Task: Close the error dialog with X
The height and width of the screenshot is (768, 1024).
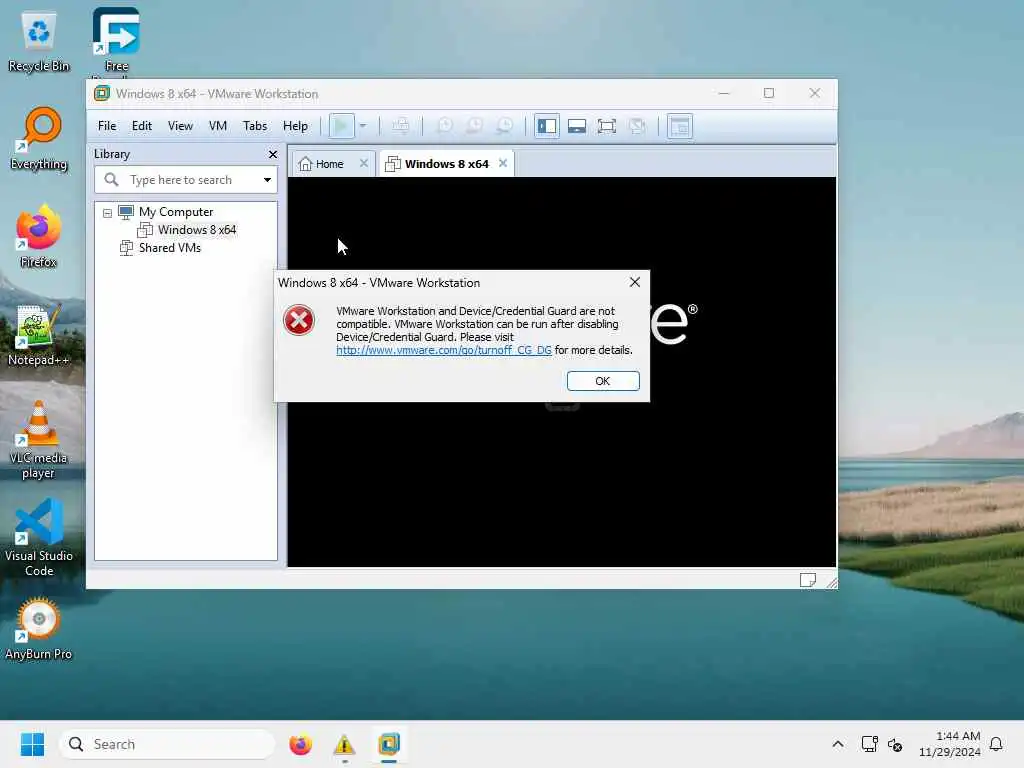Action: click(635, 282)
